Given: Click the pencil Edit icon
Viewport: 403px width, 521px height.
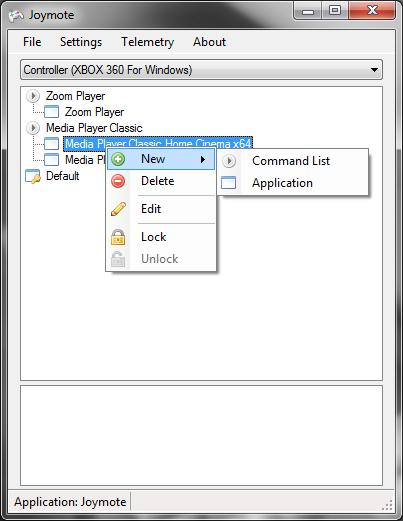Looking at the screenshot, I should (x=118, y=209).
